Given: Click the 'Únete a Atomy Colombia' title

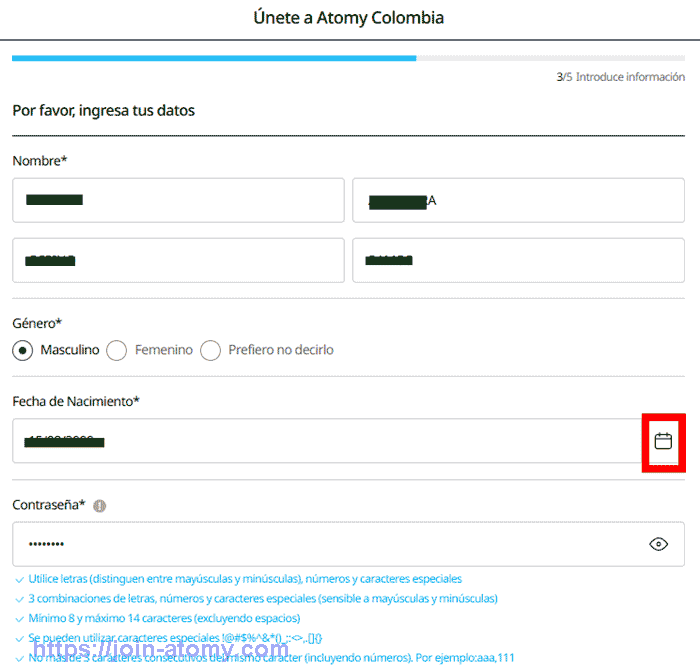Looking at the screenshot, I should [x=349, y=18].
